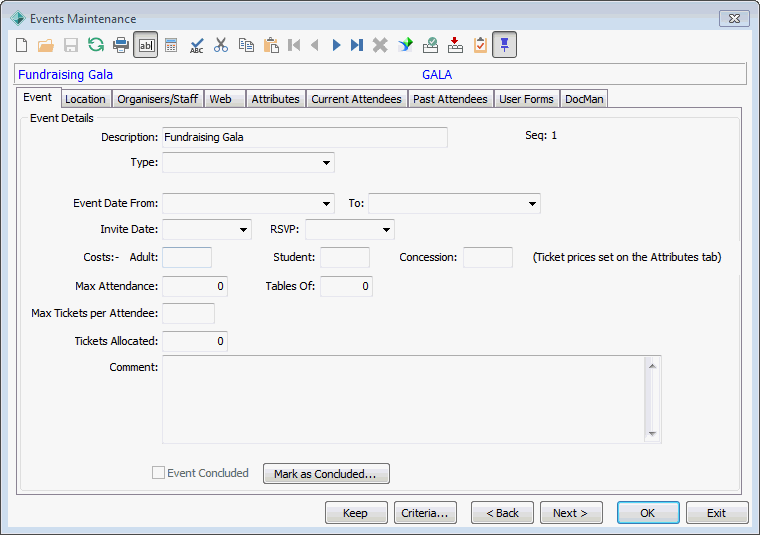Open the Current Attendees tab

(356, 99)
